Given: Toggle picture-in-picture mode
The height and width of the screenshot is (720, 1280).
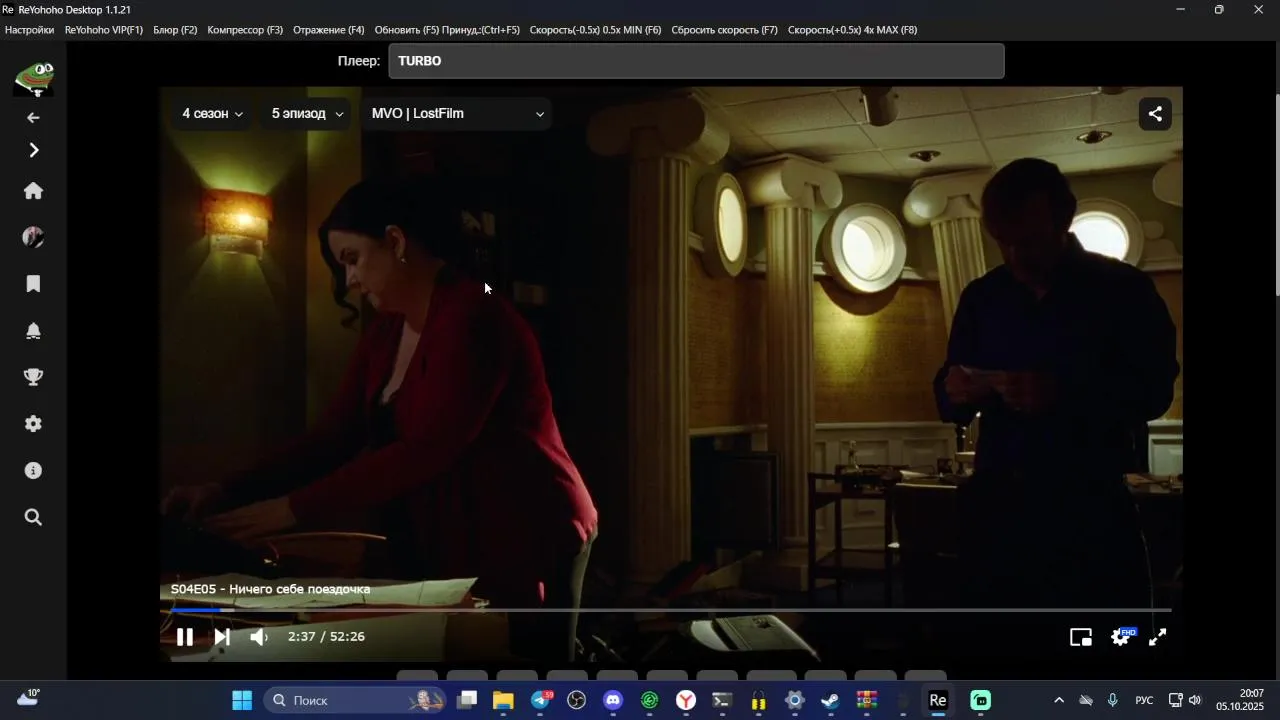Looking at the screenshot, I should pos(1081,637).
